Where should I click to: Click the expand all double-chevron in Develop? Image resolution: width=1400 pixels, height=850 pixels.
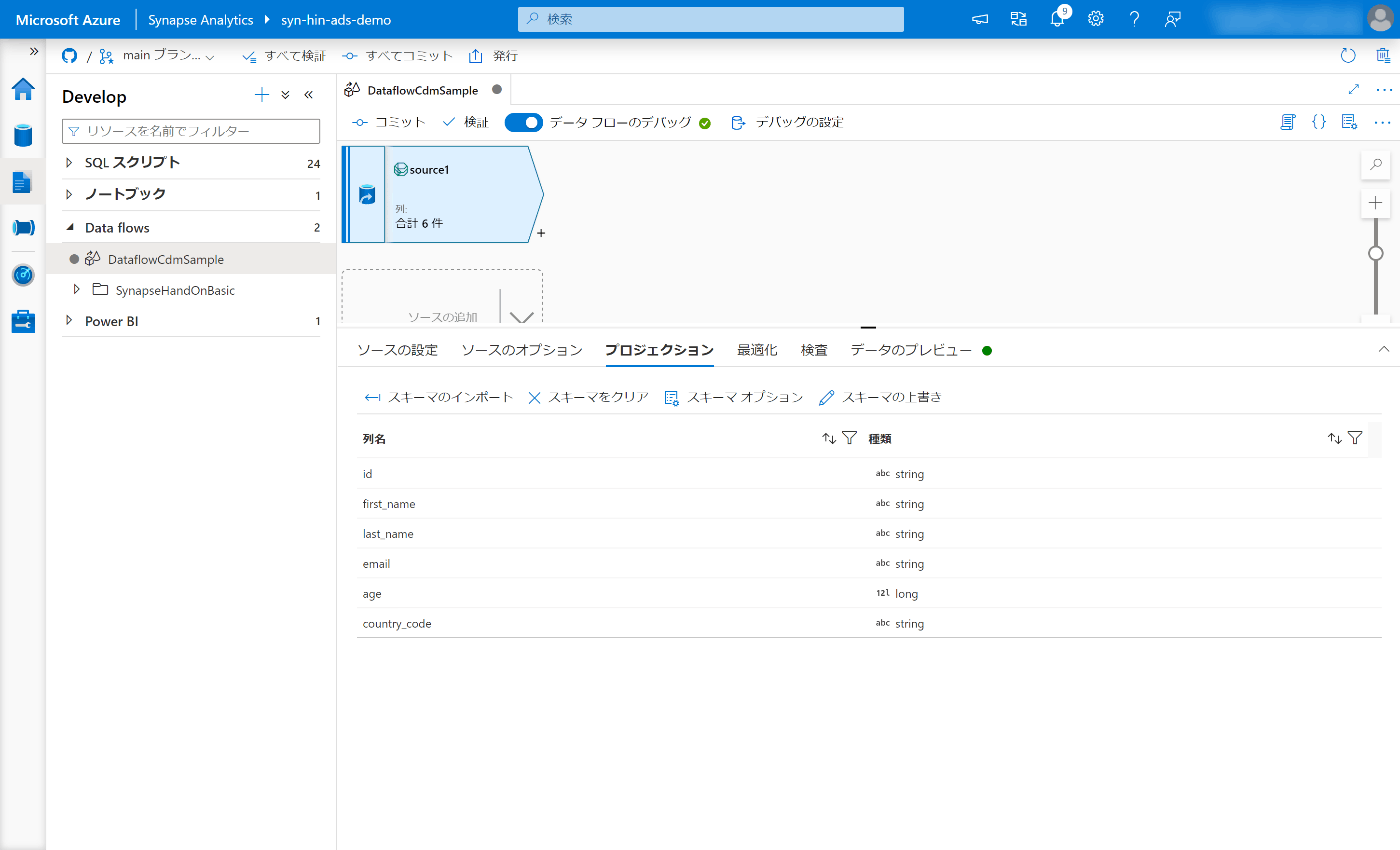point(285,95)
